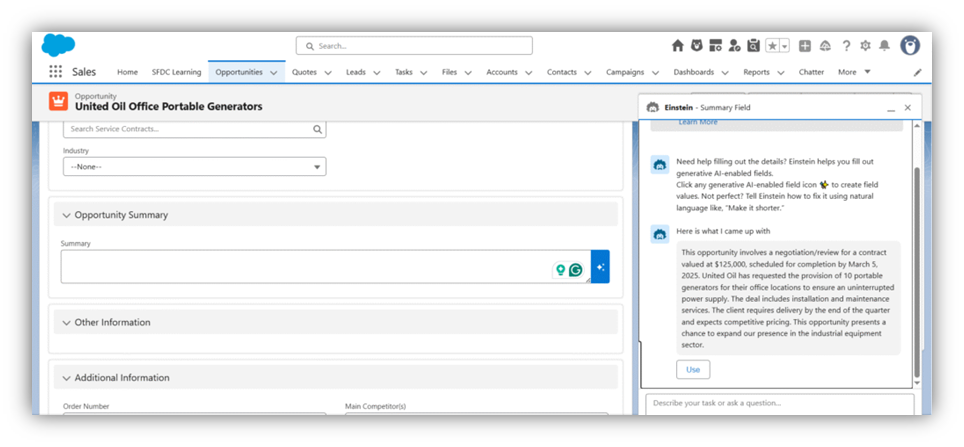Image resolution: width=964 pixels, height=447 pixels.
Task: Open the Reports tab dropdown chevron
Action: click(780, 73)
